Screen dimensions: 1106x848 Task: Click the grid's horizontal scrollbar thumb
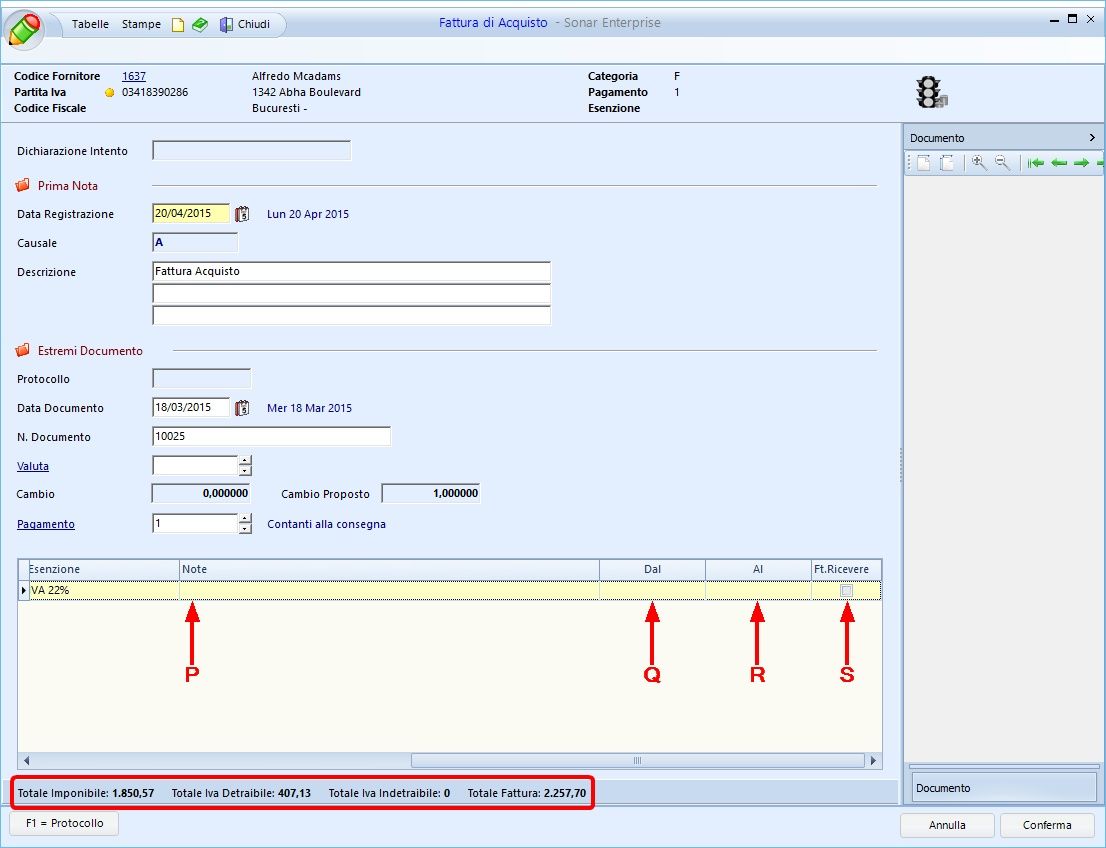[x=637, y=760]
